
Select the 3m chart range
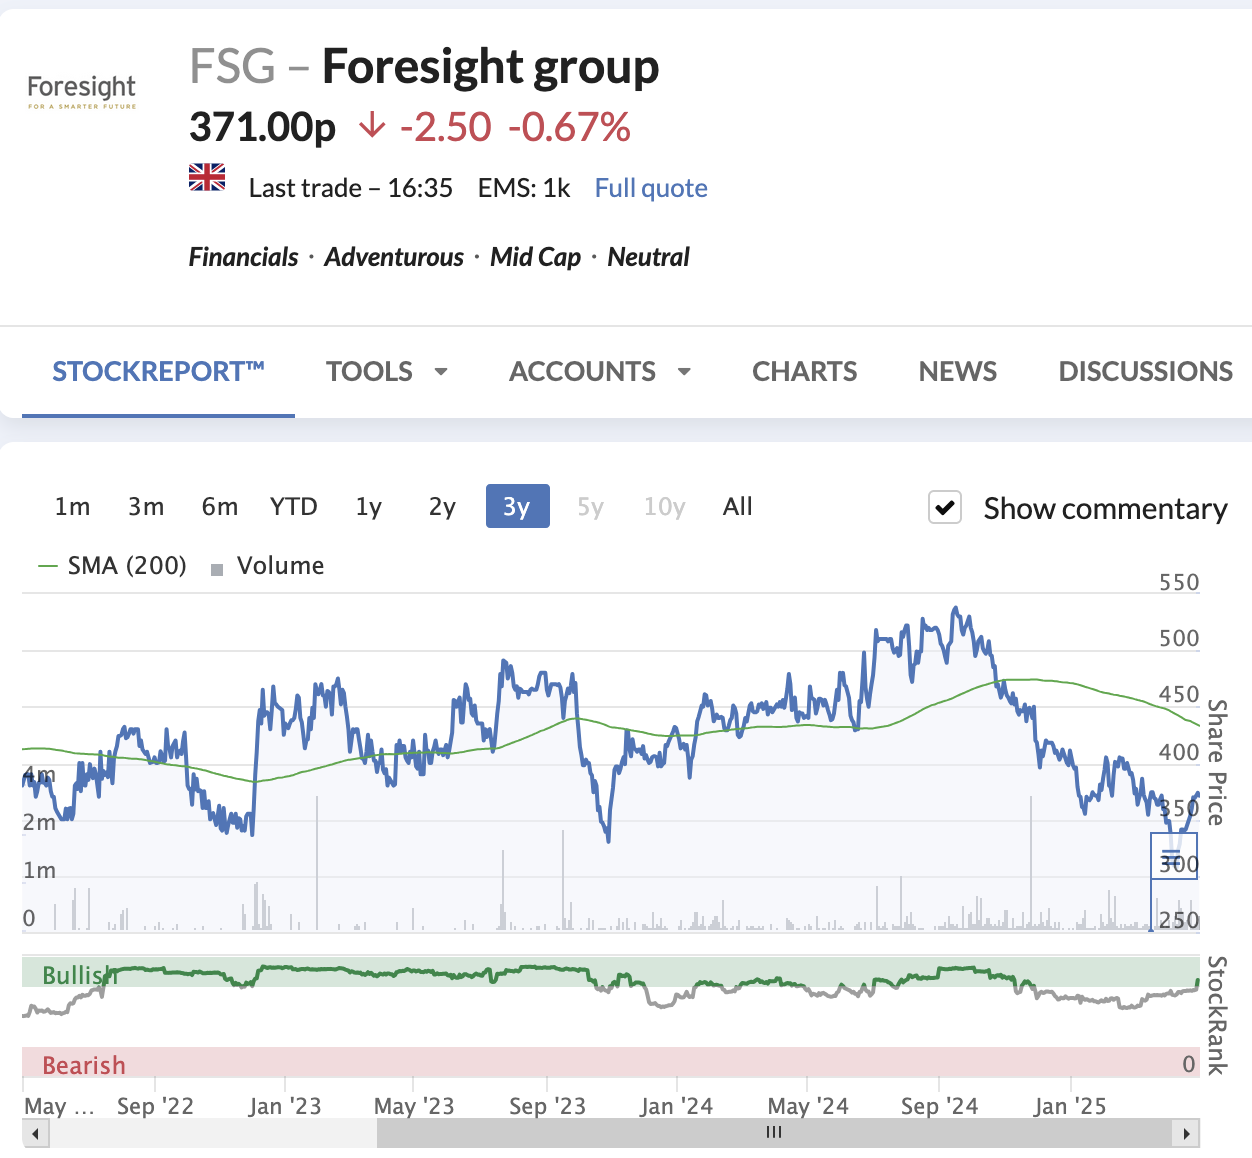pyautogui.click(x=146, y=507)
